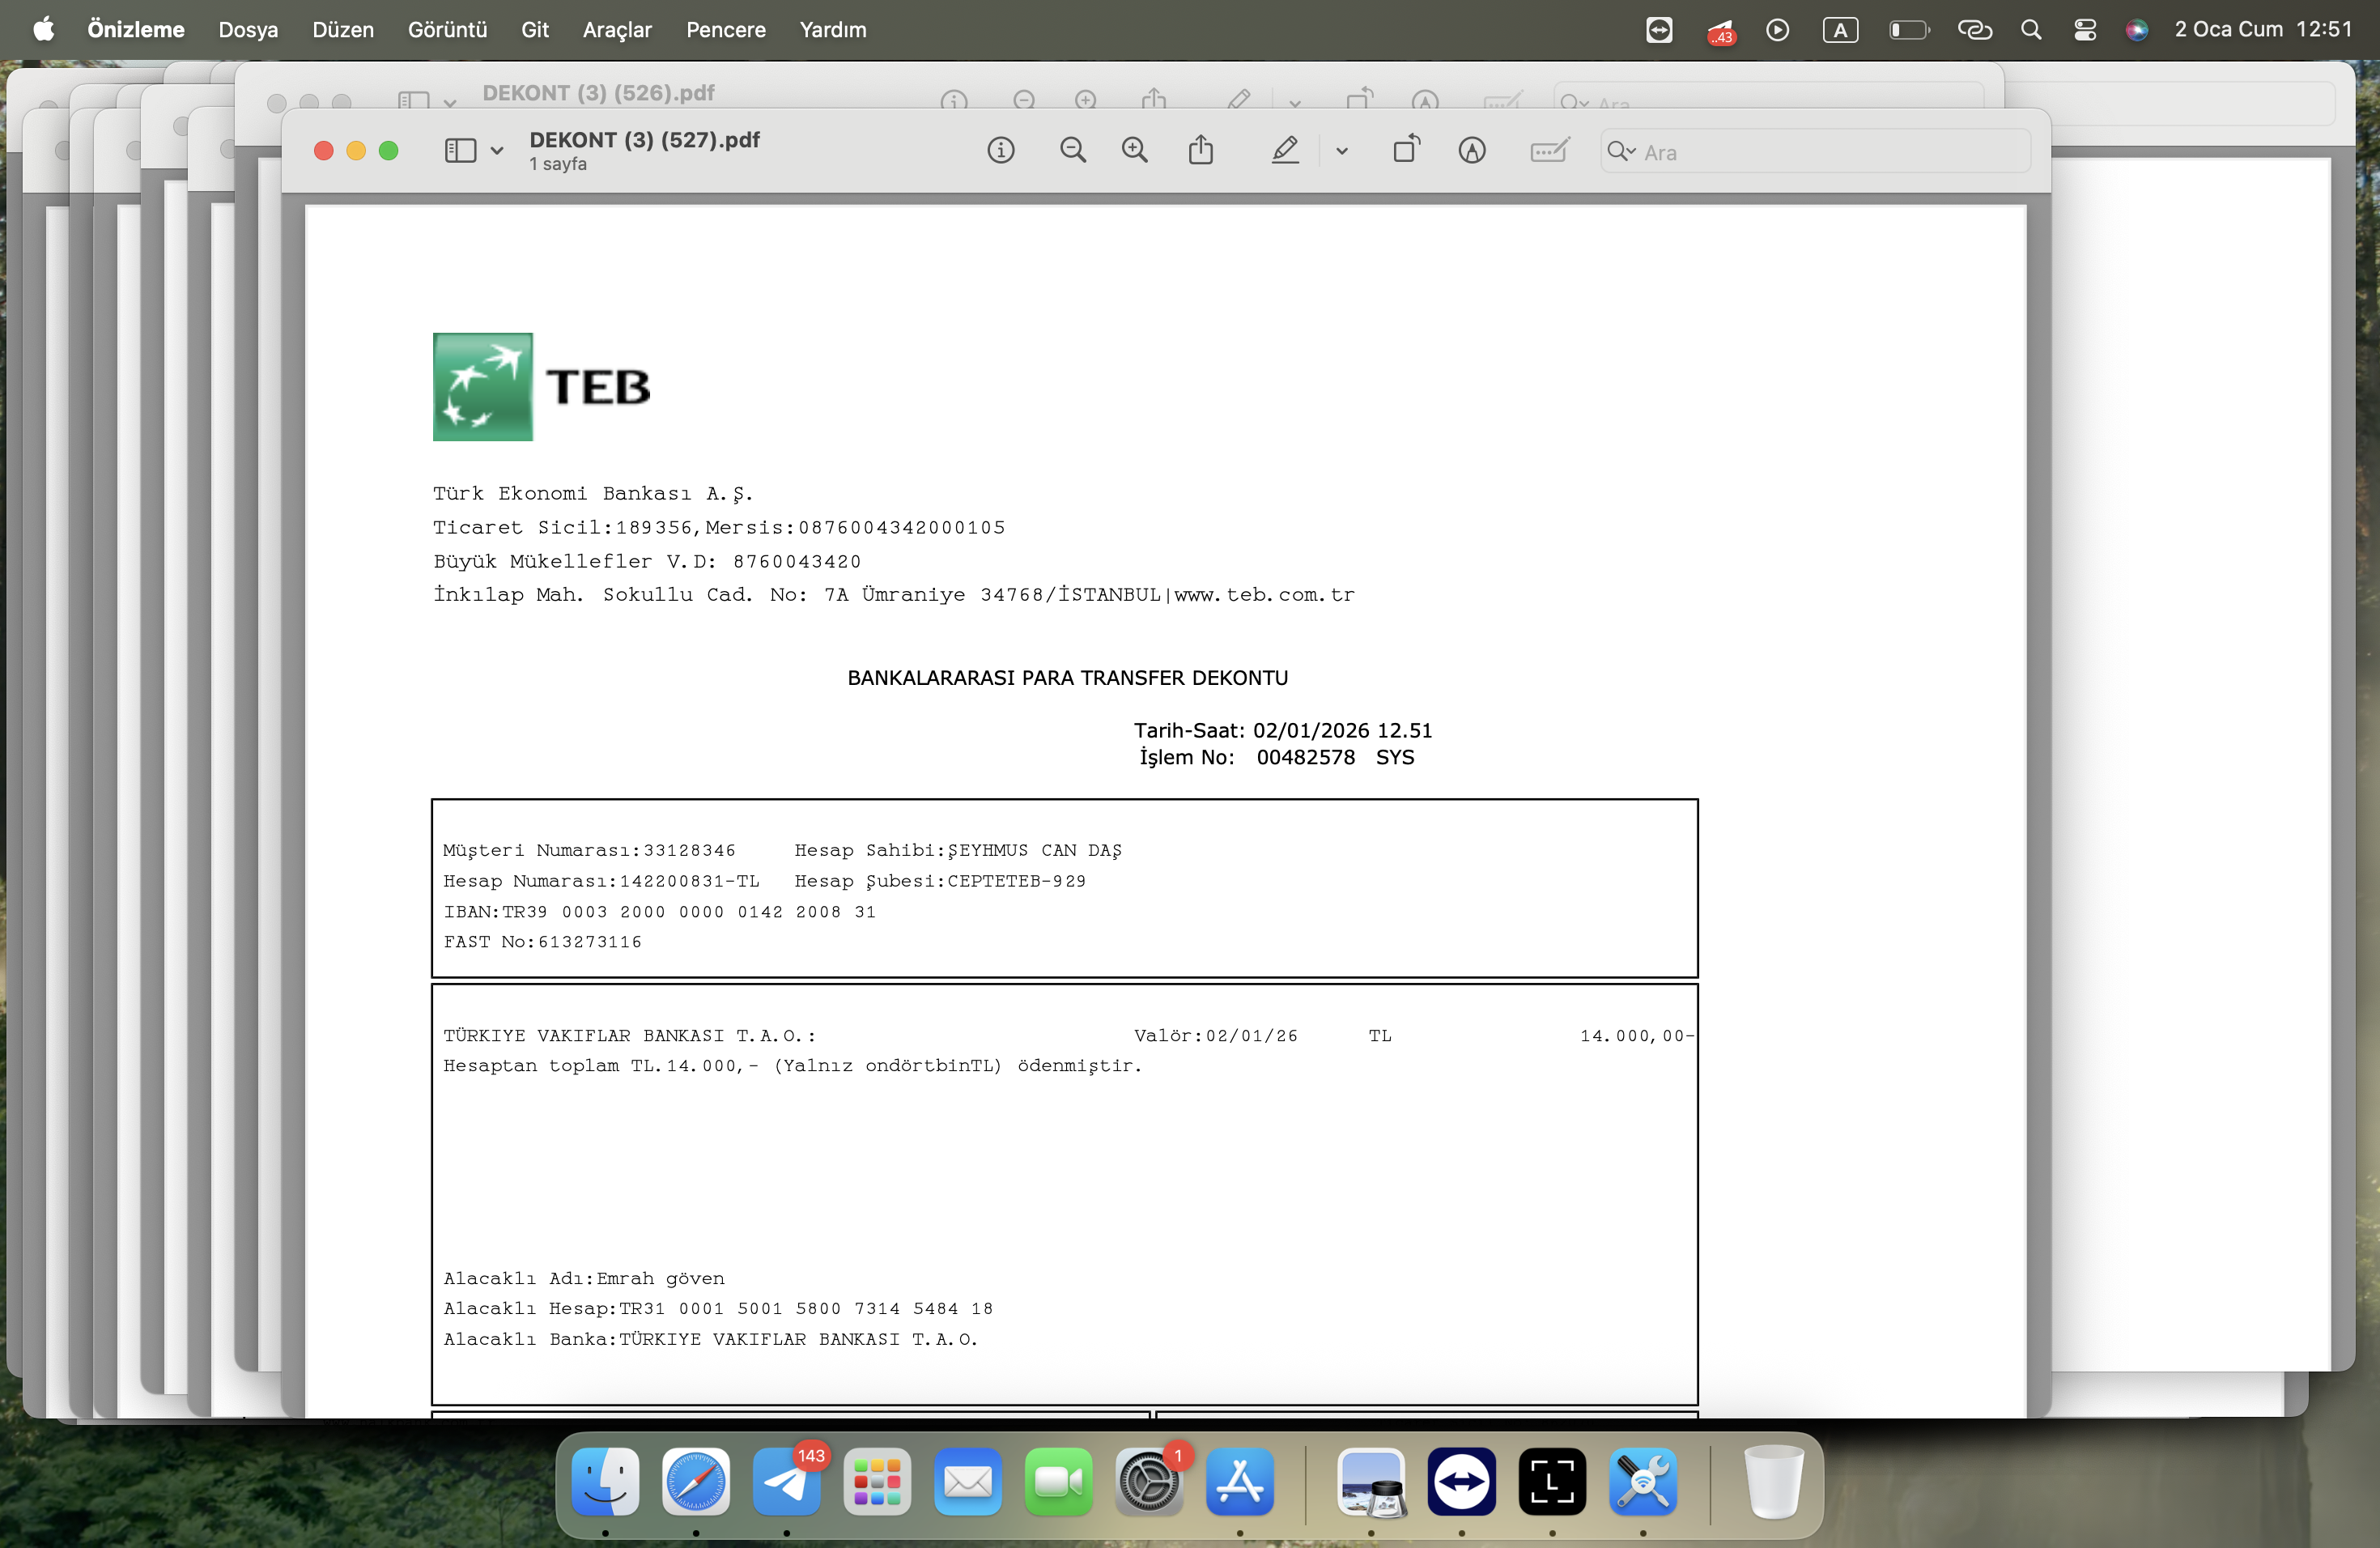Click the www.teb.com.tr address text

click(1264, 595)
